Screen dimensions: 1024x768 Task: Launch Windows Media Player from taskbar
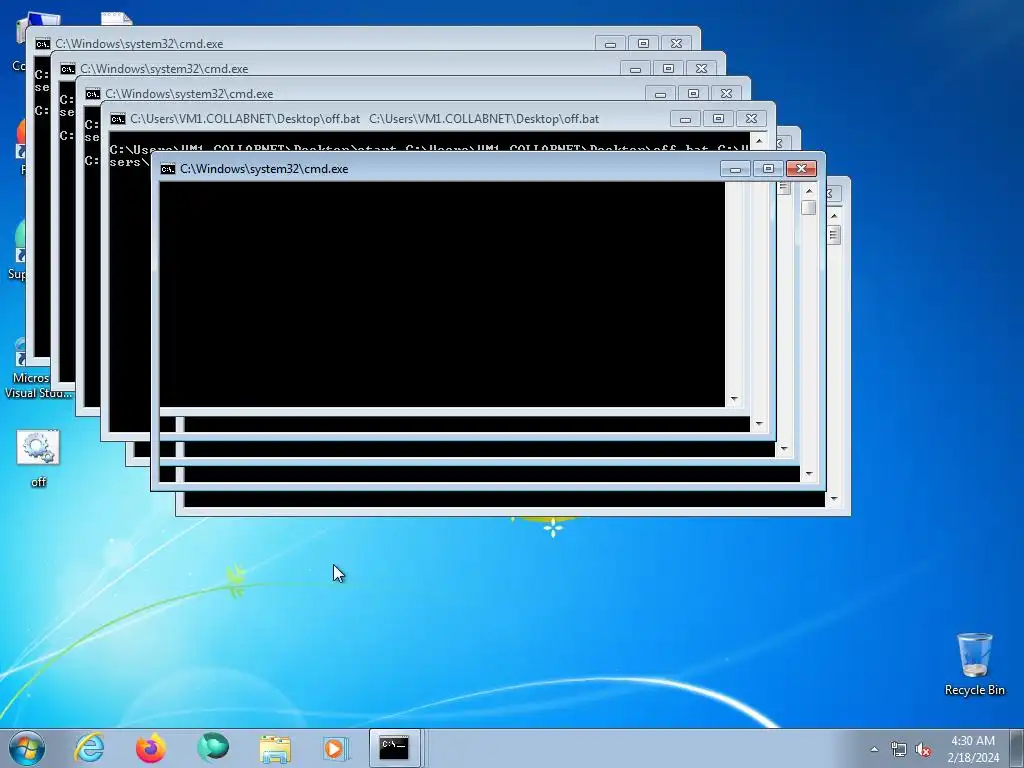click(x=336, y=748)
